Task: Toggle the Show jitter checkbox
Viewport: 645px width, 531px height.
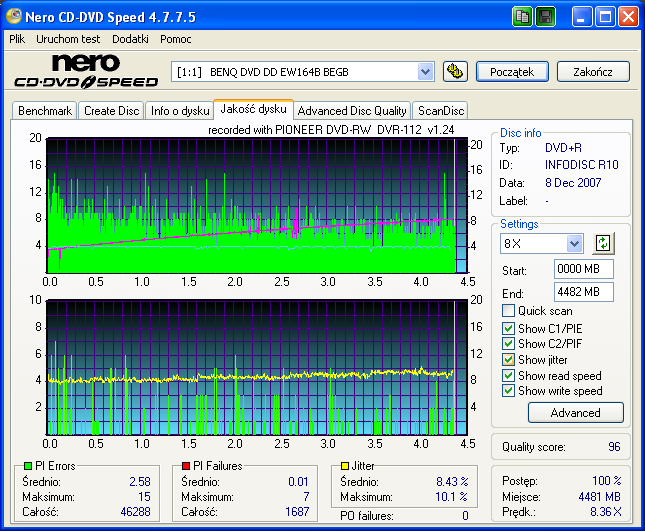Action: pos(508,359)
